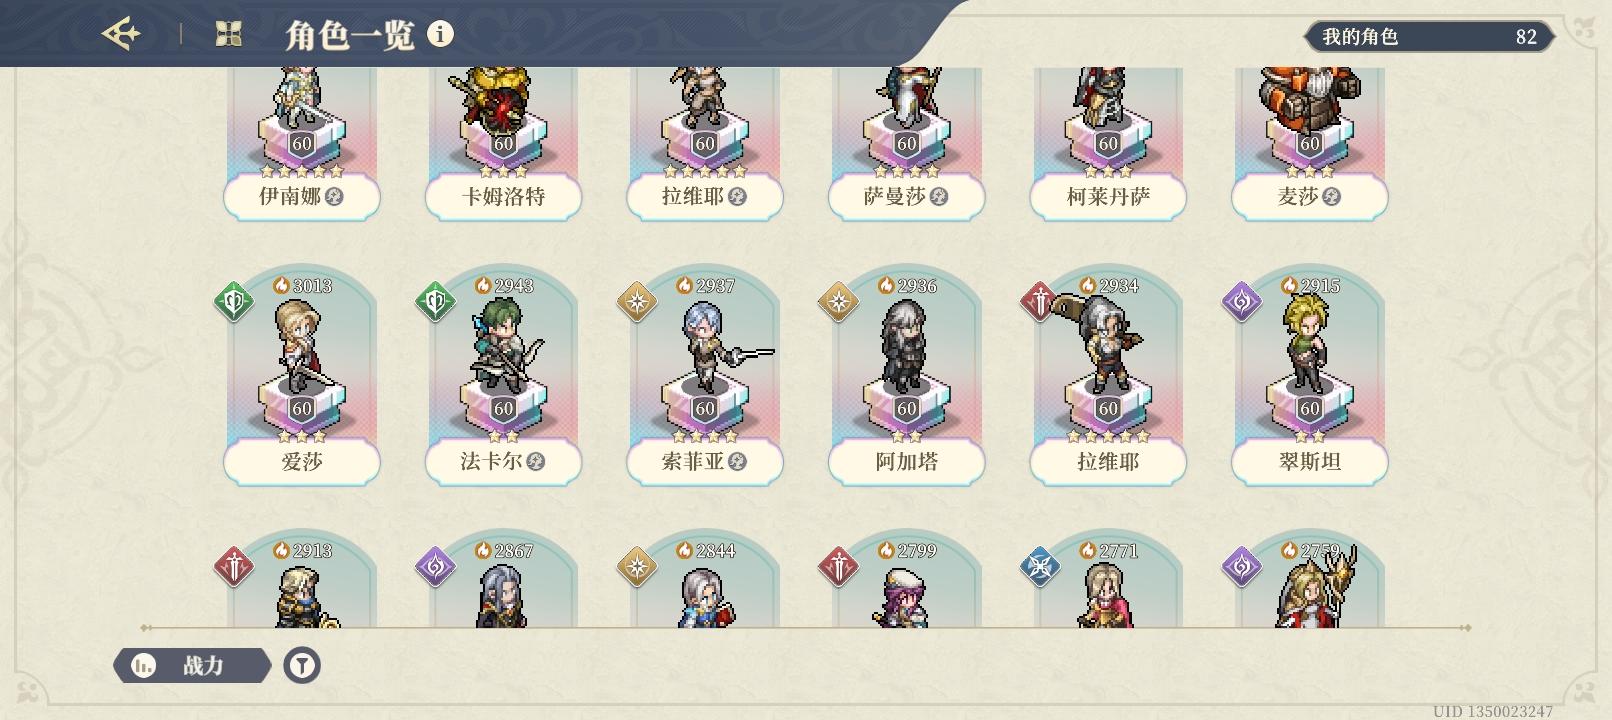
Task: Click the filter funnel icon
Action: 302,665
